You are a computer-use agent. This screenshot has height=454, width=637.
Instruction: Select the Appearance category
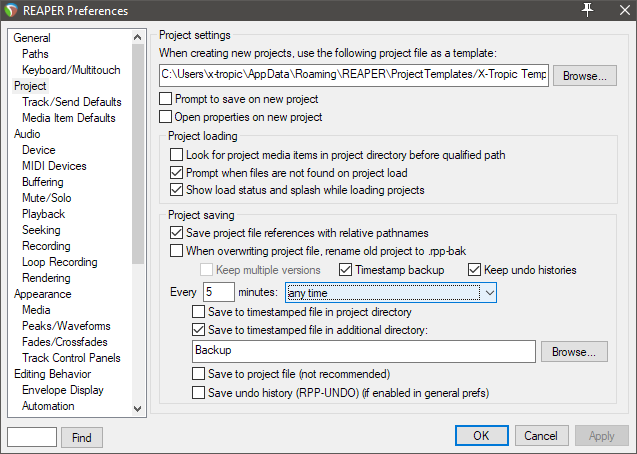(43, 294)
